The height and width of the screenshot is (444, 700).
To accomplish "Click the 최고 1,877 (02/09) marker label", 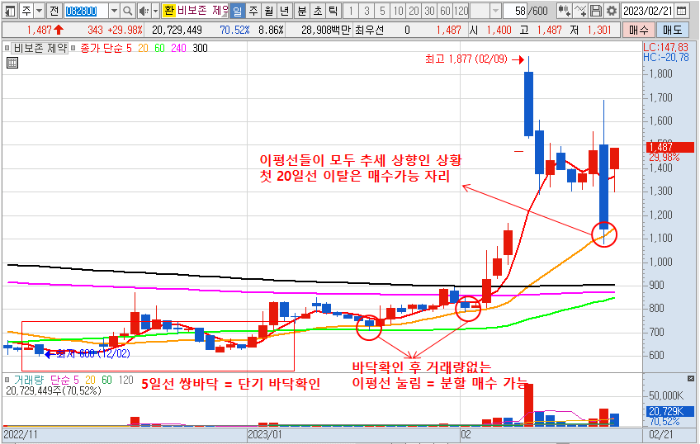I will 466,59.
